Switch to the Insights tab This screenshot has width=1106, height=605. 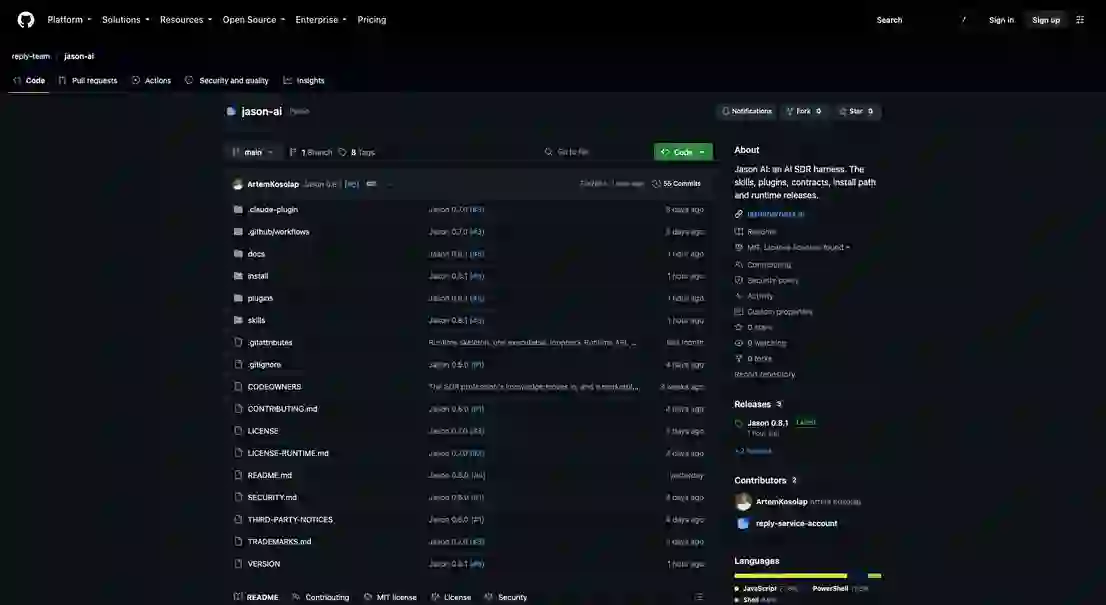[x=304, y=80]
